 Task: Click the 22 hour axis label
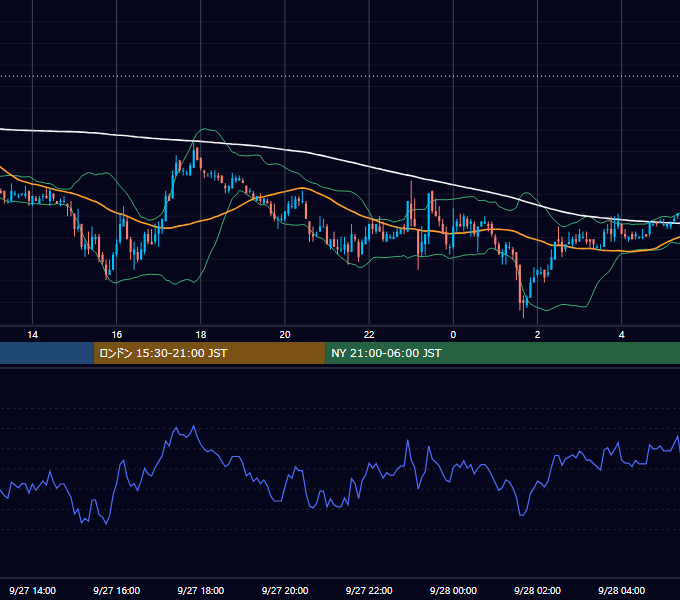point(369,335)
